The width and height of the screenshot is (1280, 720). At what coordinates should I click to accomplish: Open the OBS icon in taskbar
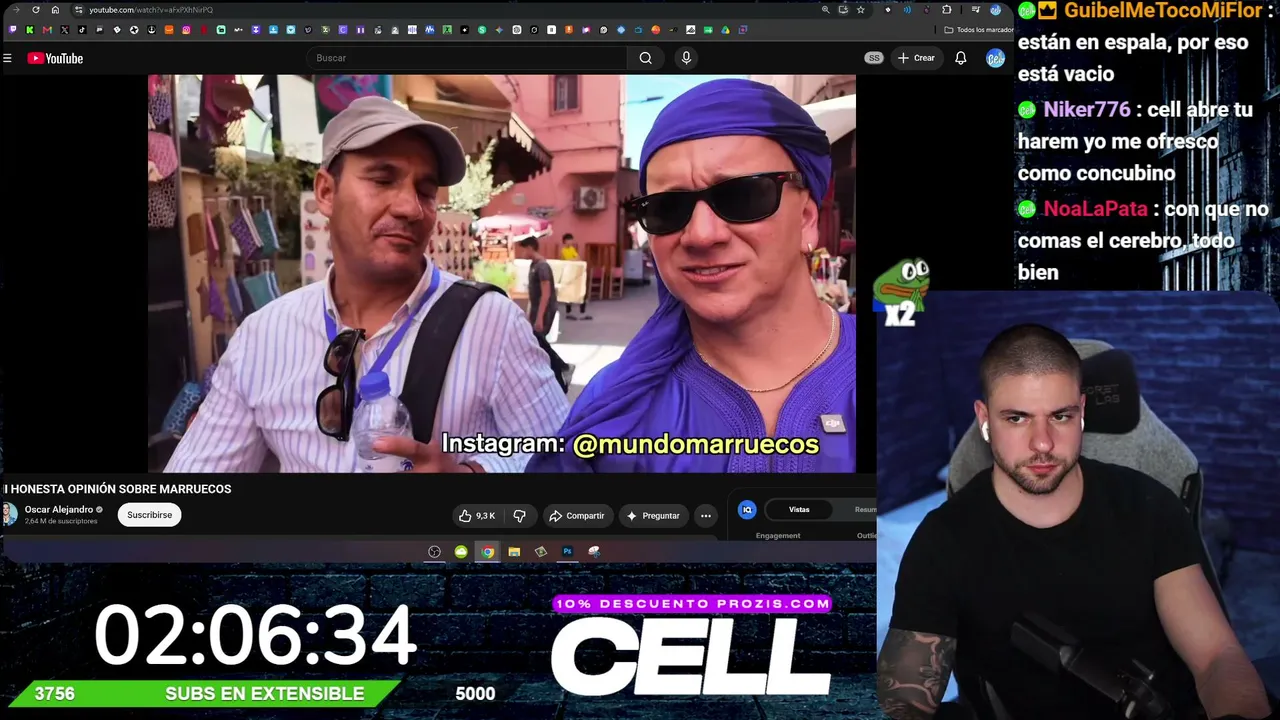click(x=434, y=552)
